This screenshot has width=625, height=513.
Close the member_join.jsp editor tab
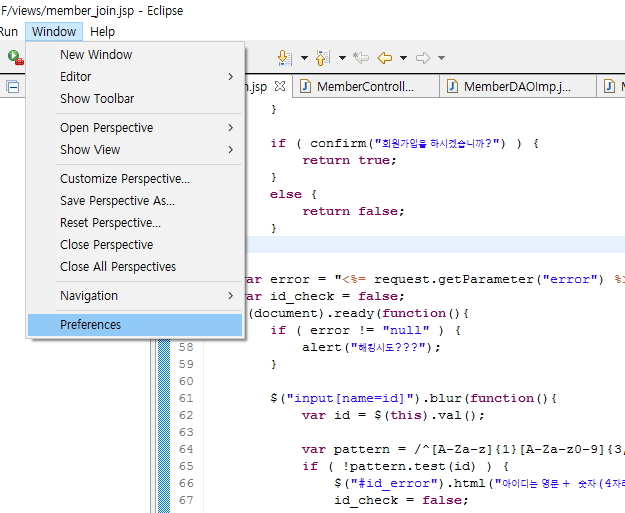[280, 86]
